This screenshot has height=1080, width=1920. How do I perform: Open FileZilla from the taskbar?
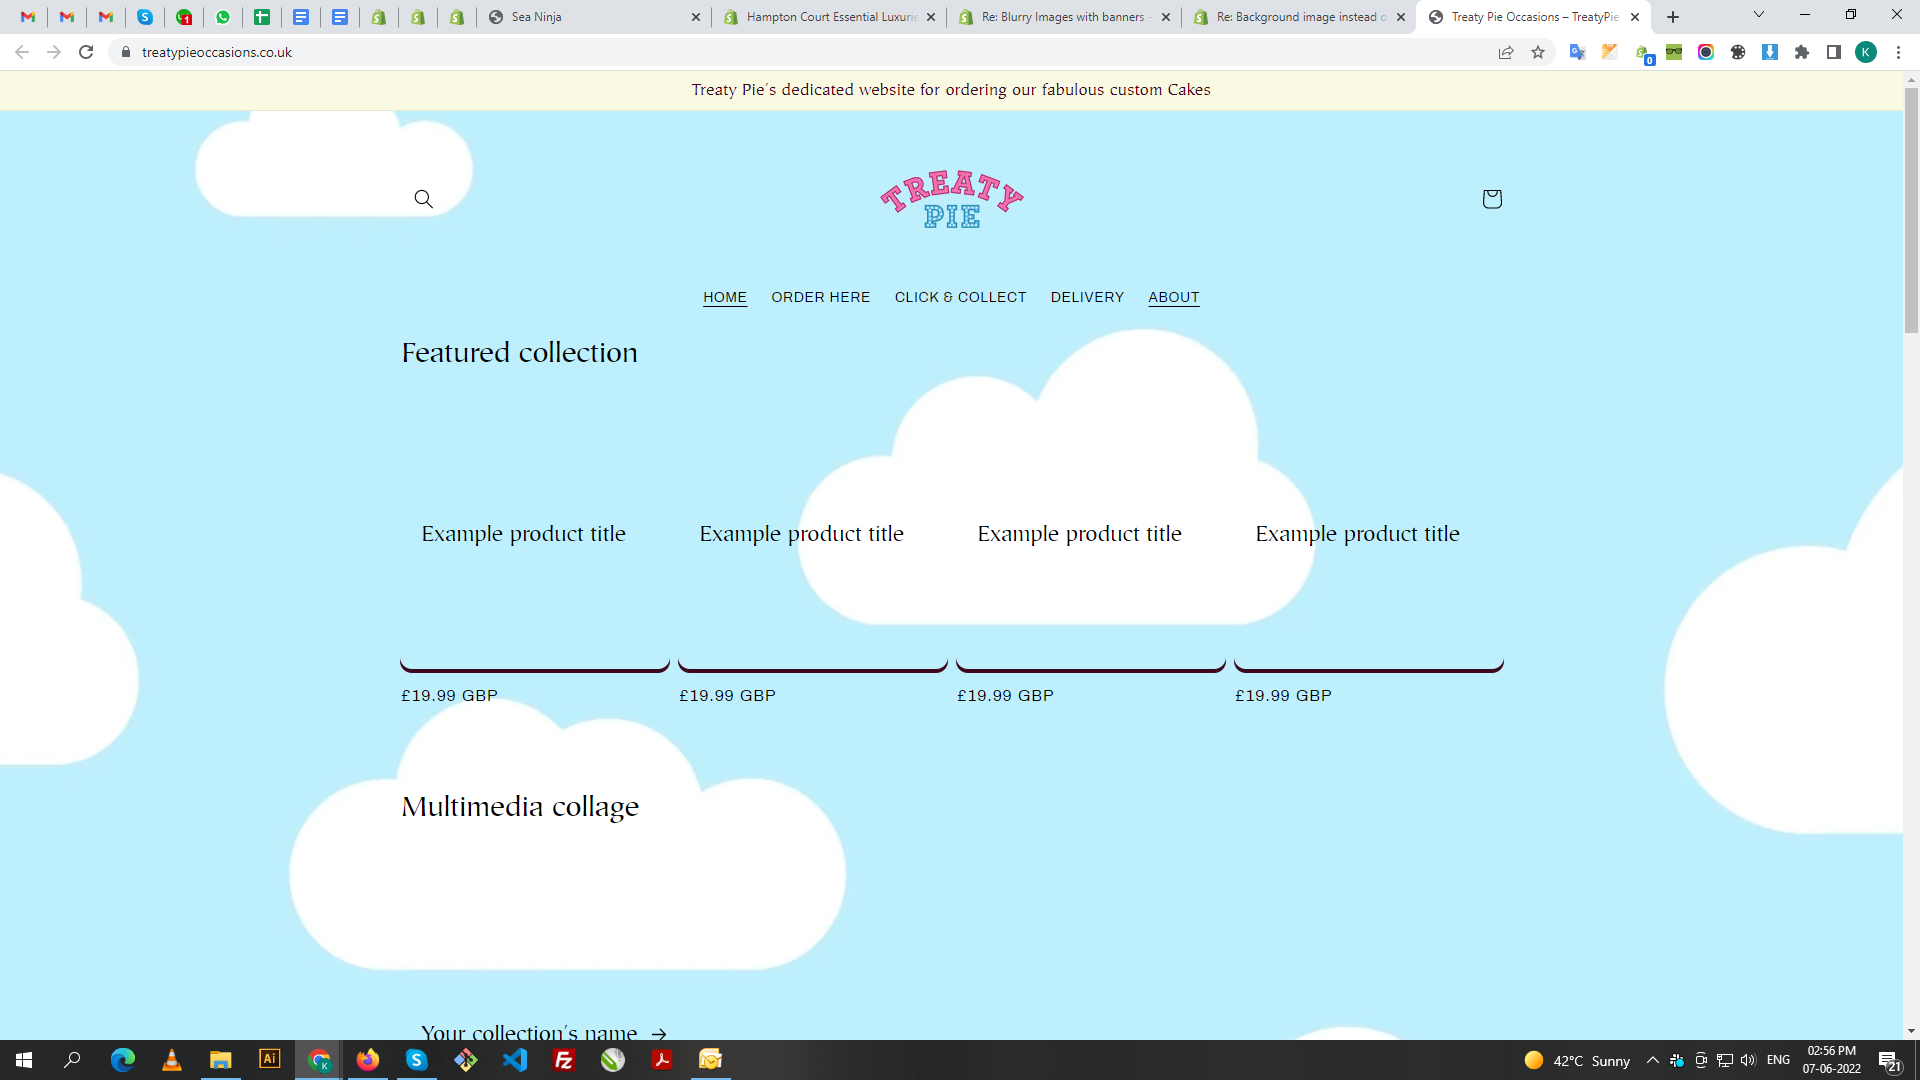tap(564, 1060)
